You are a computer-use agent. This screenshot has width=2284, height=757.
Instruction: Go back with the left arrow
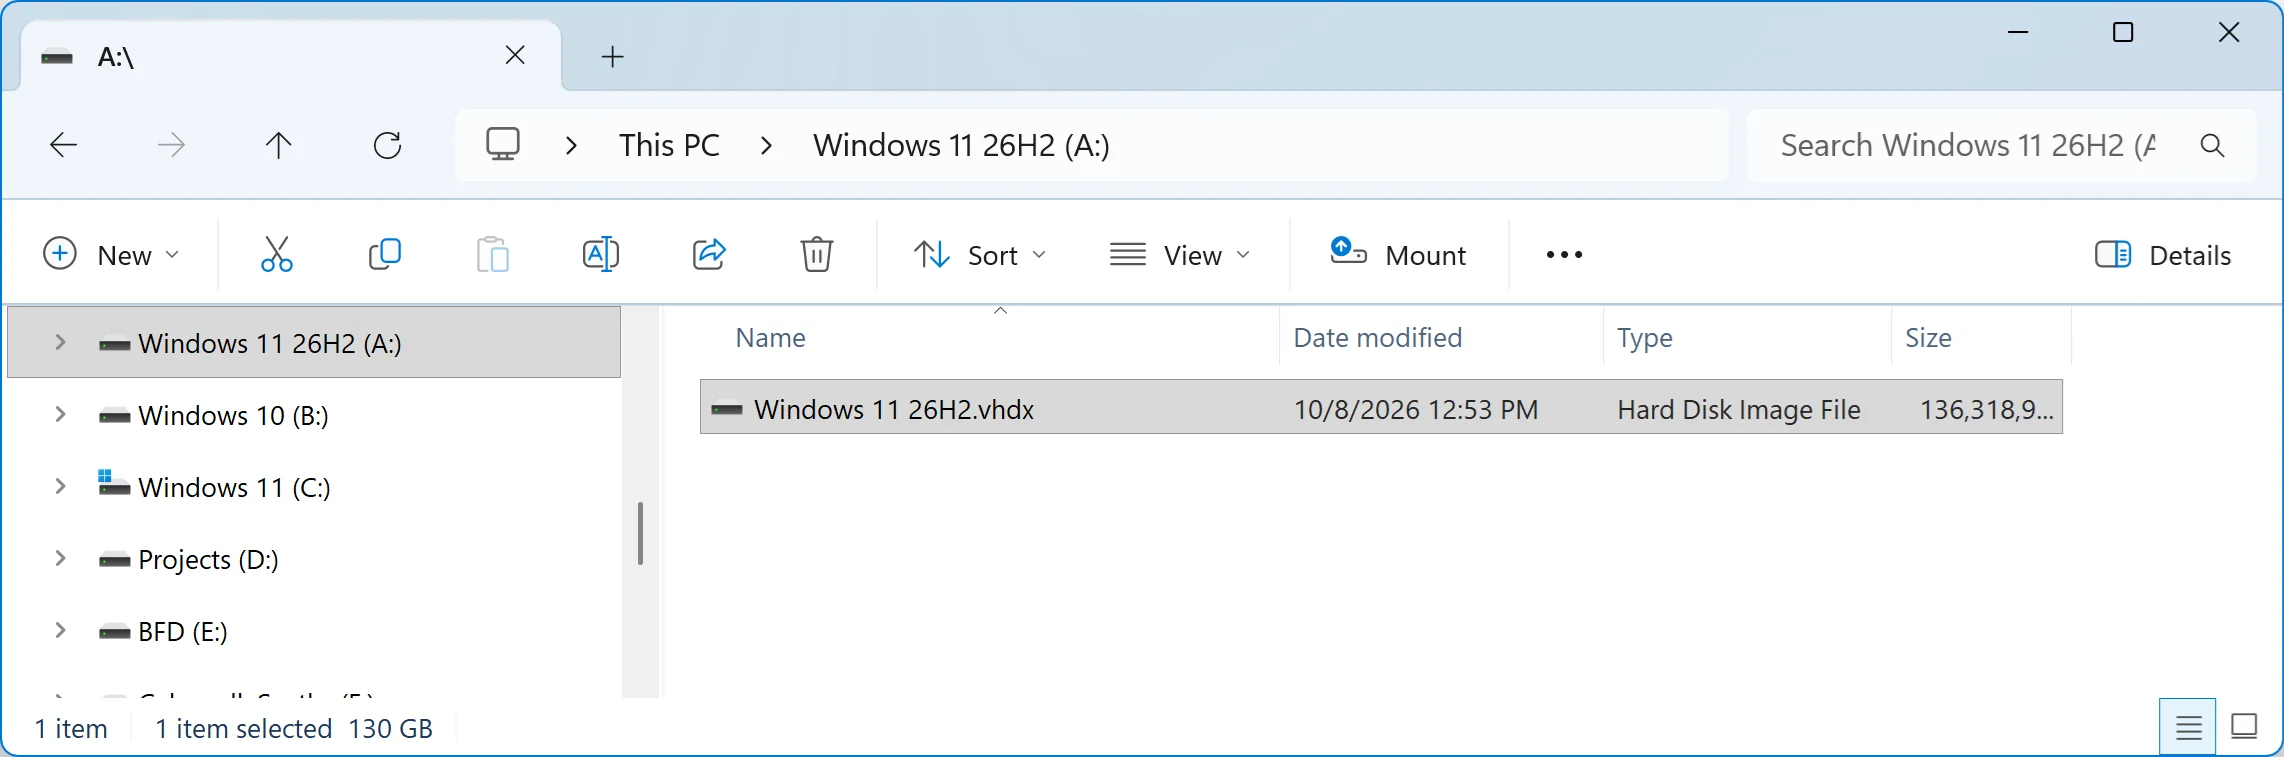click(64, 146)
